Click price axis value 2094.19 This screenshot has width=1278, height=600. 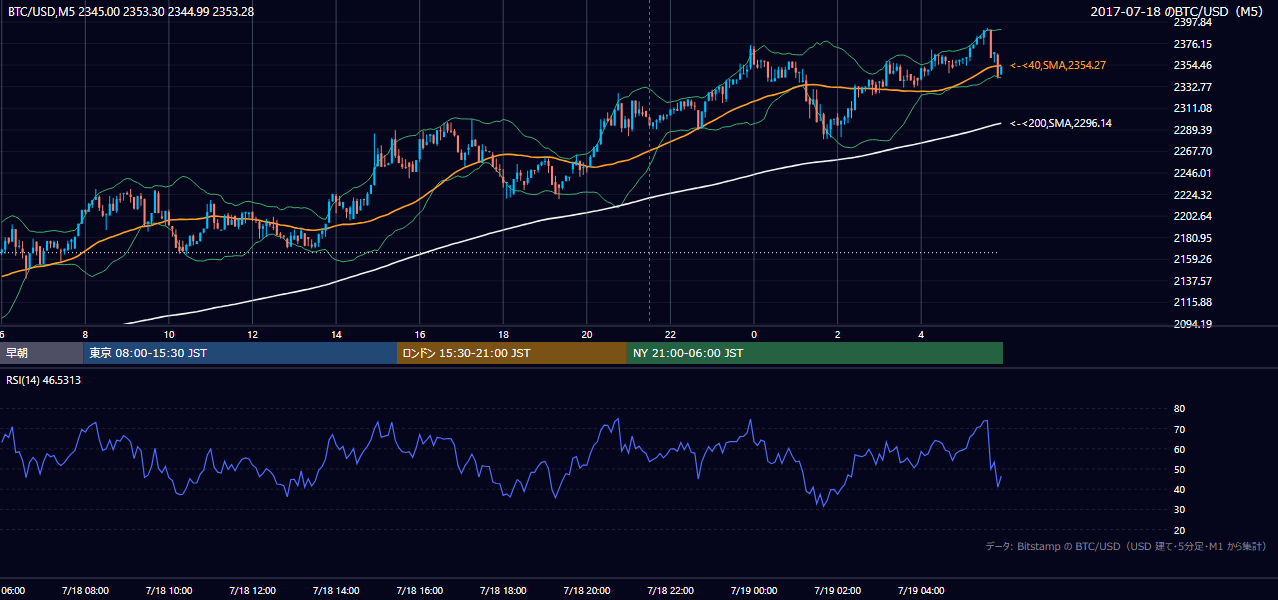click(x=1192, y=324)
